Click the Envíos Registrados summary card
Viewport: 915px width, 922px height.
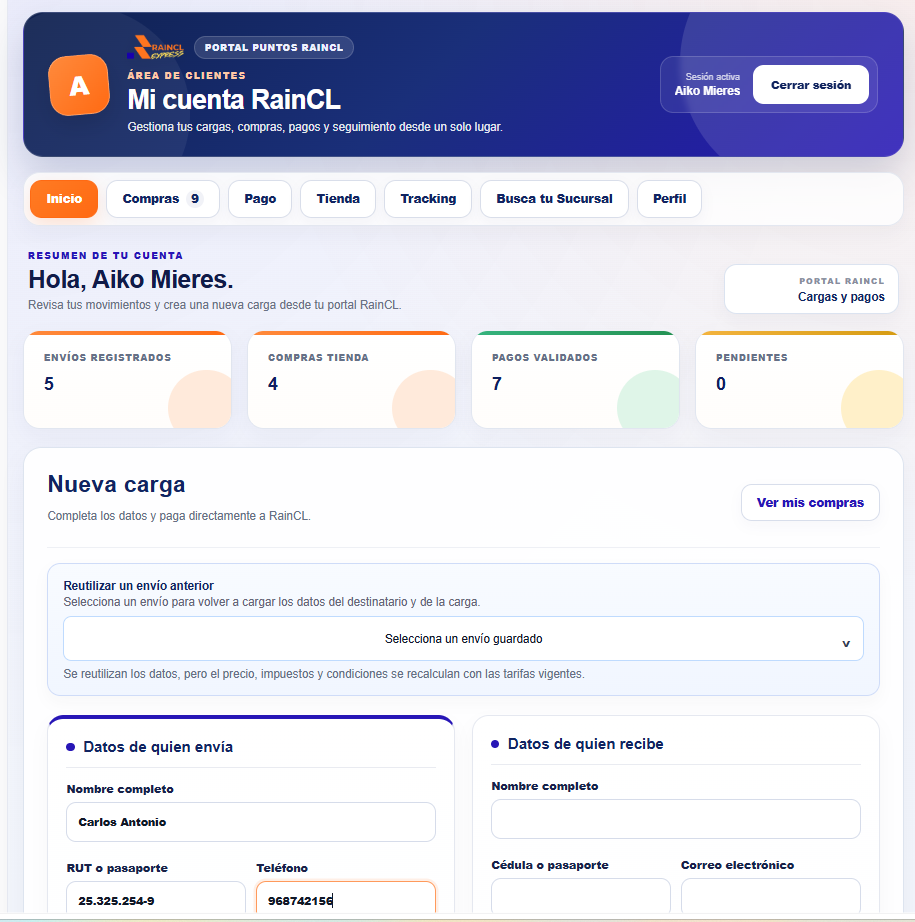pyautogui.click(x=128, y=380)
